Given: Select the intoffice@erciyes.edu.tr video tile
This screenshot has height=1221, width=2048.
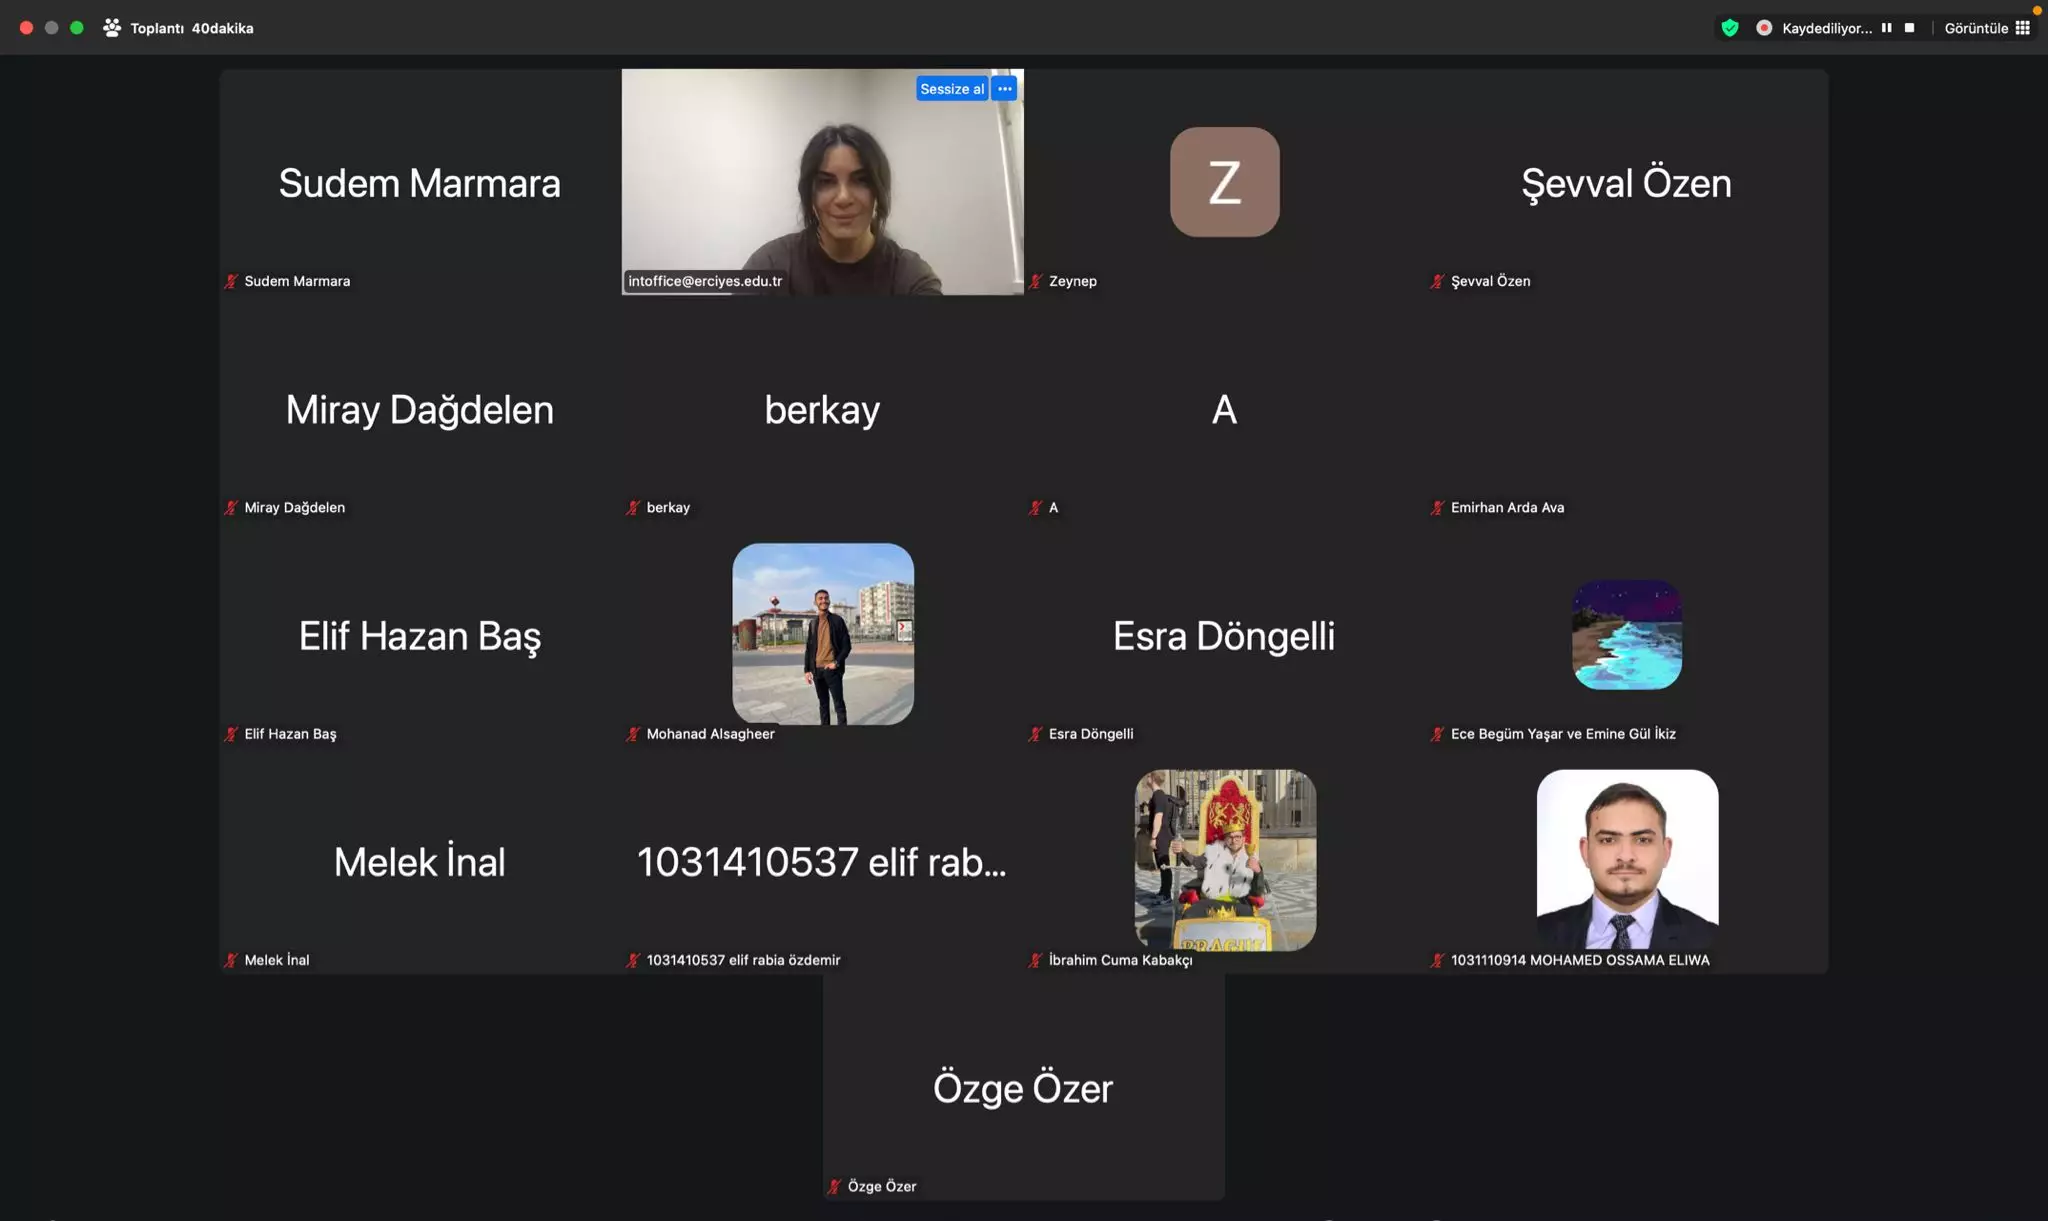Looking at the screenshot, I should point(822,181).
